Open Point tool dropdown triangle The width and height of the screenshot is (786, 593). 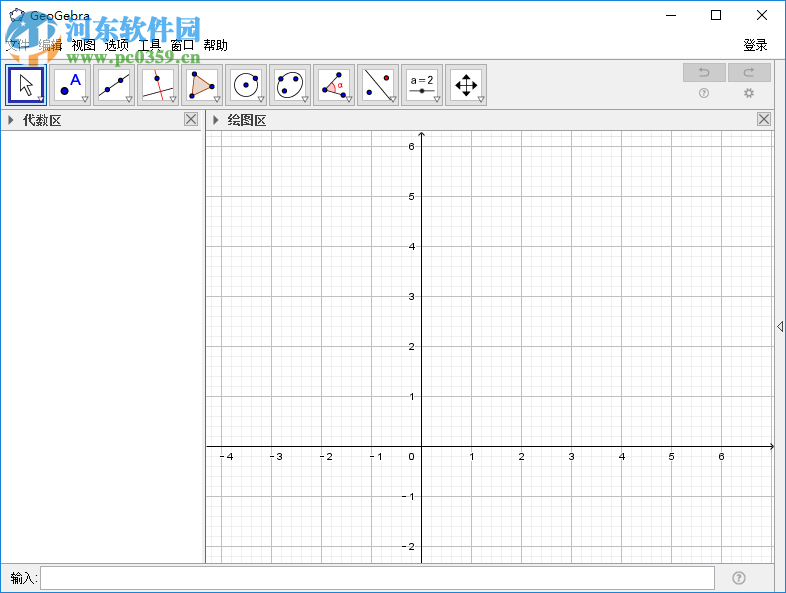[85, 99]
